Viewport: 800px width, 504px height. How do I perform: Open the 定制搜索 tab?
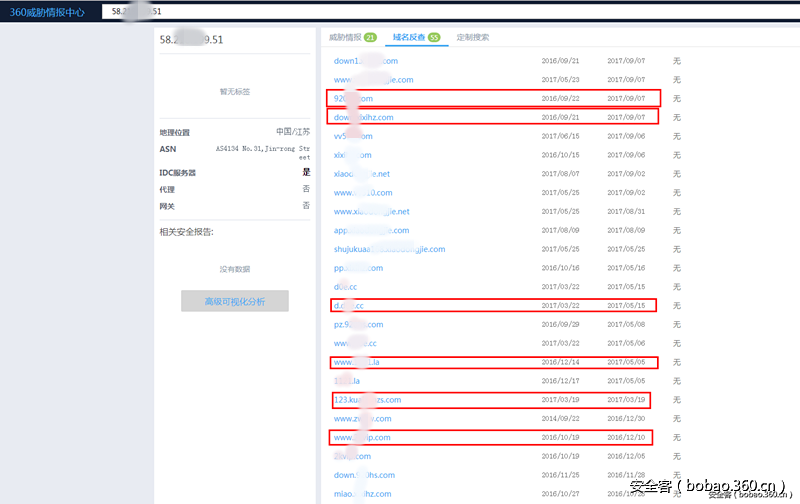[473, 37]
